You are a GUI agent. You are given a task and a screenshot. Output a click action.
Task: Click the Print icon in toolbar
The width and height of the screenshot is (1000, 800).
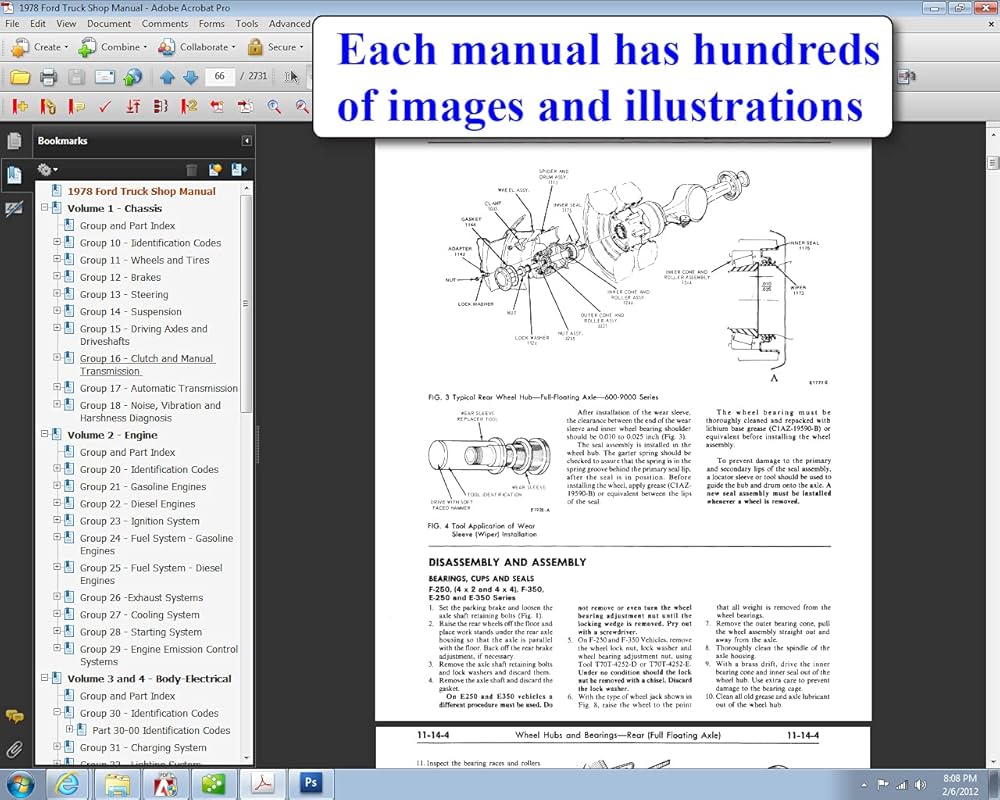click(48, 77)
